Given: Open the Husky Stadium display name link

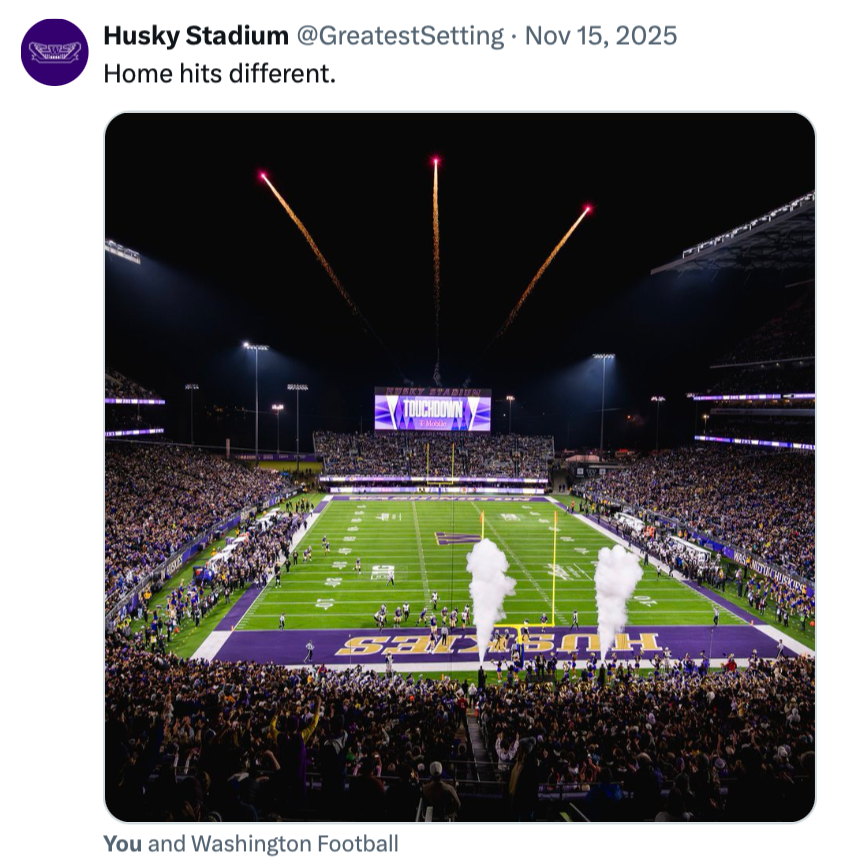Looking at the screenshot, I should click(x=196, y=37).
